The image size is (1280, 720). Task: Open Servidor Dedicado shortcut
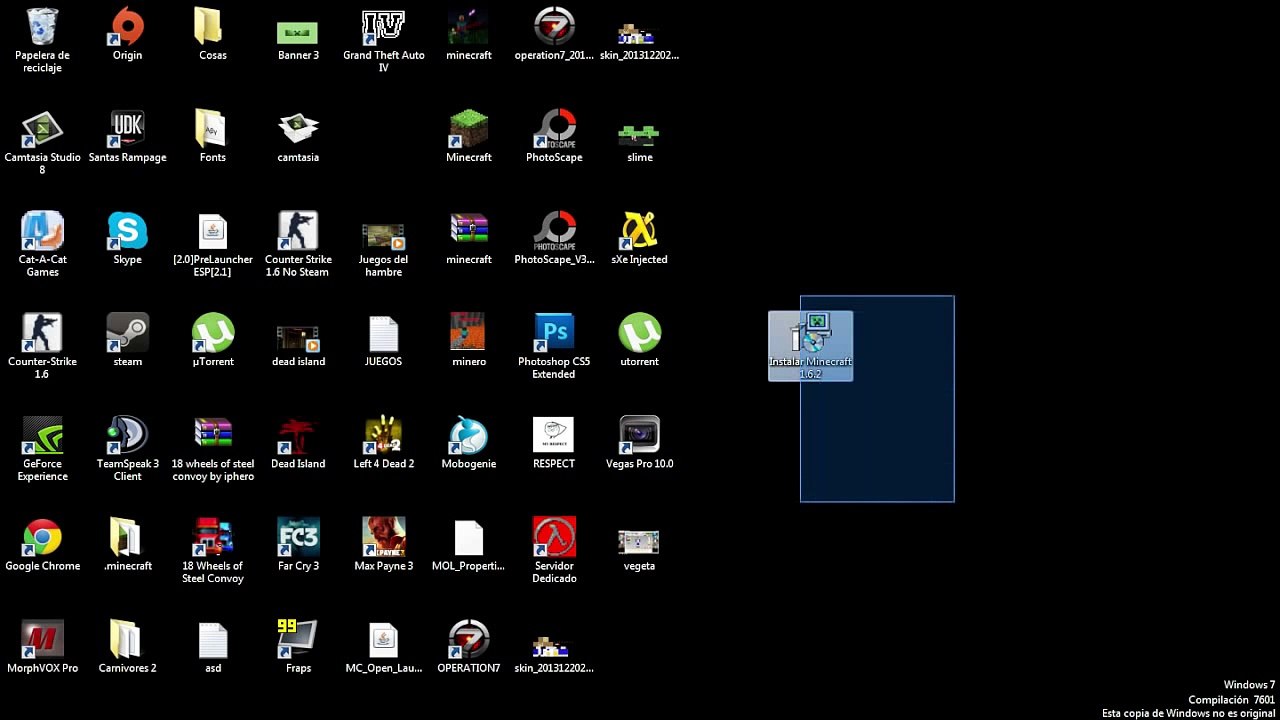click(554, 551)
